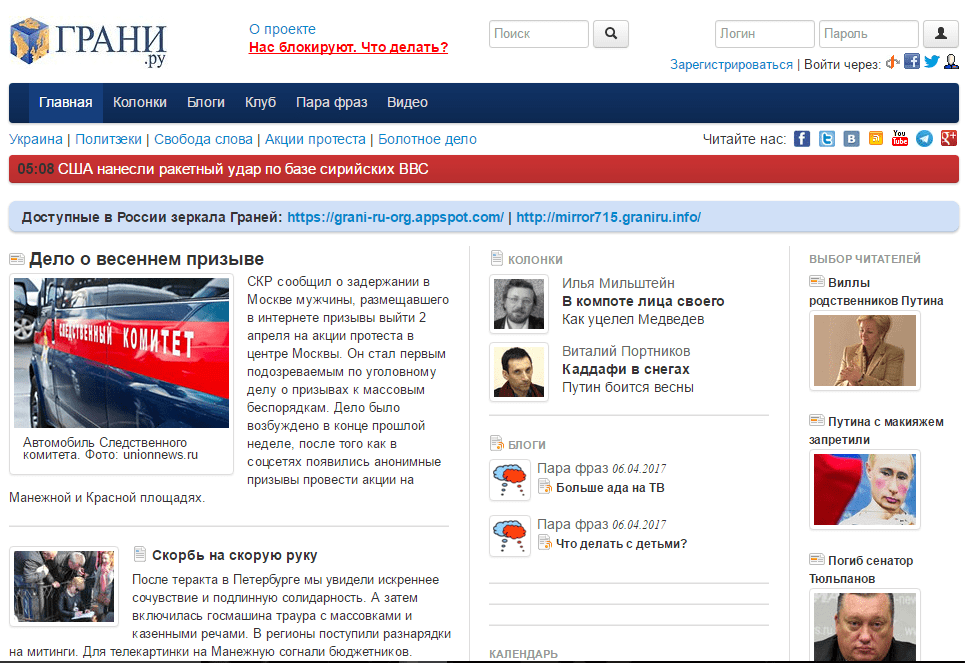Click the search magnifier button
This screenshot has width=965, height=663.
(610, 34)
